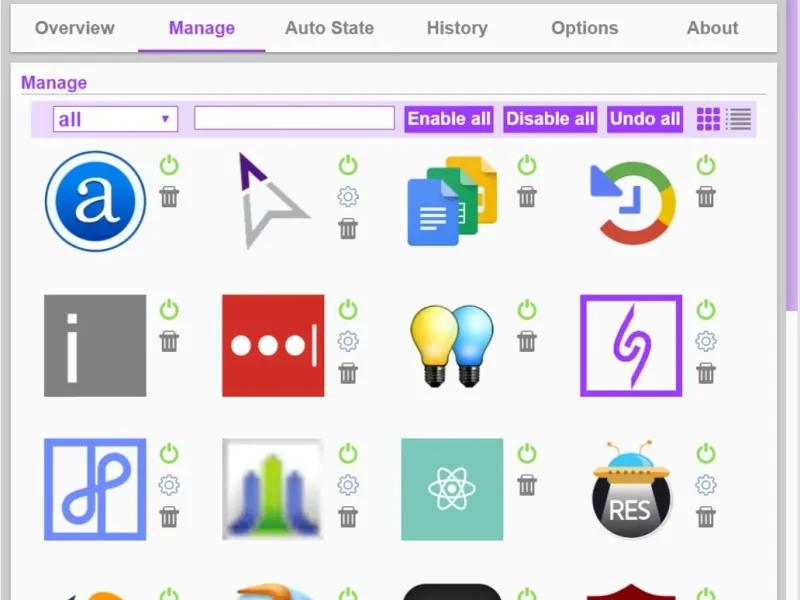Toggle power for Alexa 'a' extension
Screen dimensions: 800x600
pos(169,165)
